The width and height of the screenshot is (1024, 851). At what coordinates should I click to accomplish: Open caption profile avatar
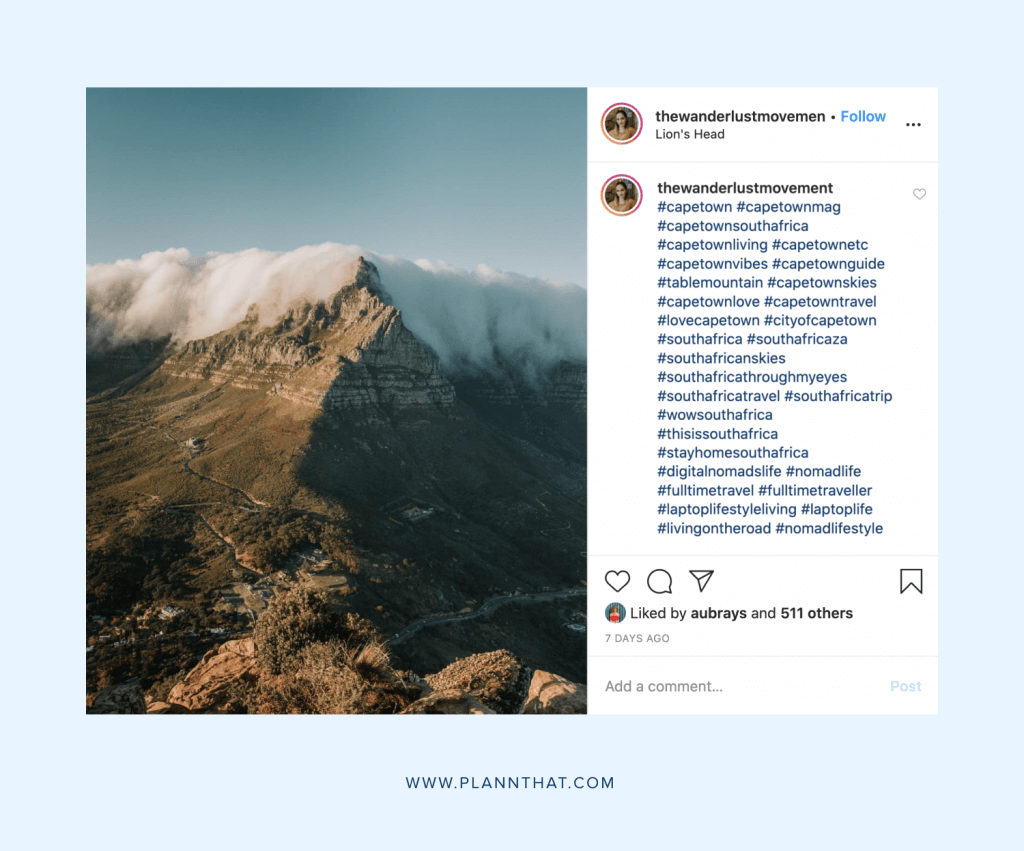point(622,195)
